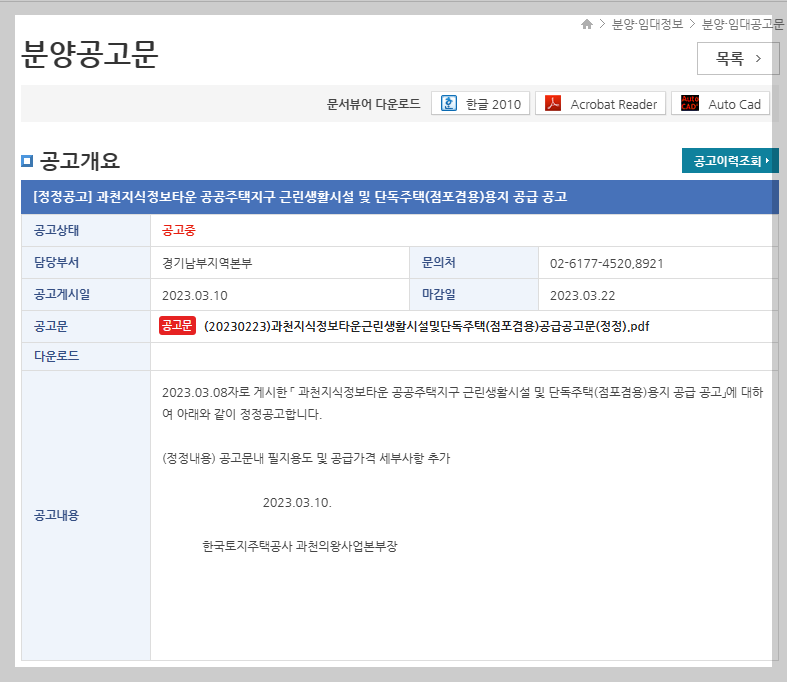This screenshot has width=787, height=682.
Task: Click the 2023.03.10. date in notice body
Action: coord(297,502)
